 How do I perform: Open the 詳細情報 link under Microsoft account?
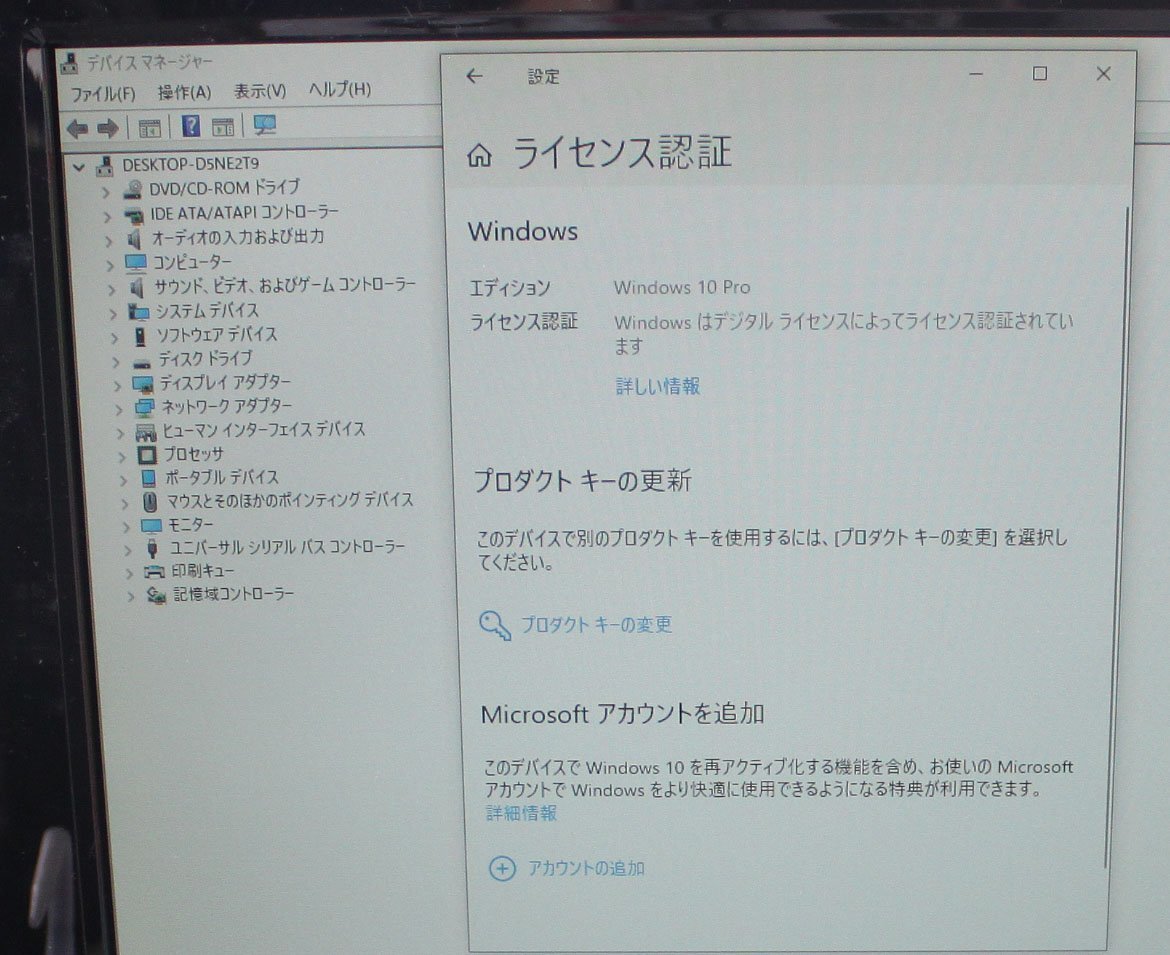pos(521,812)
